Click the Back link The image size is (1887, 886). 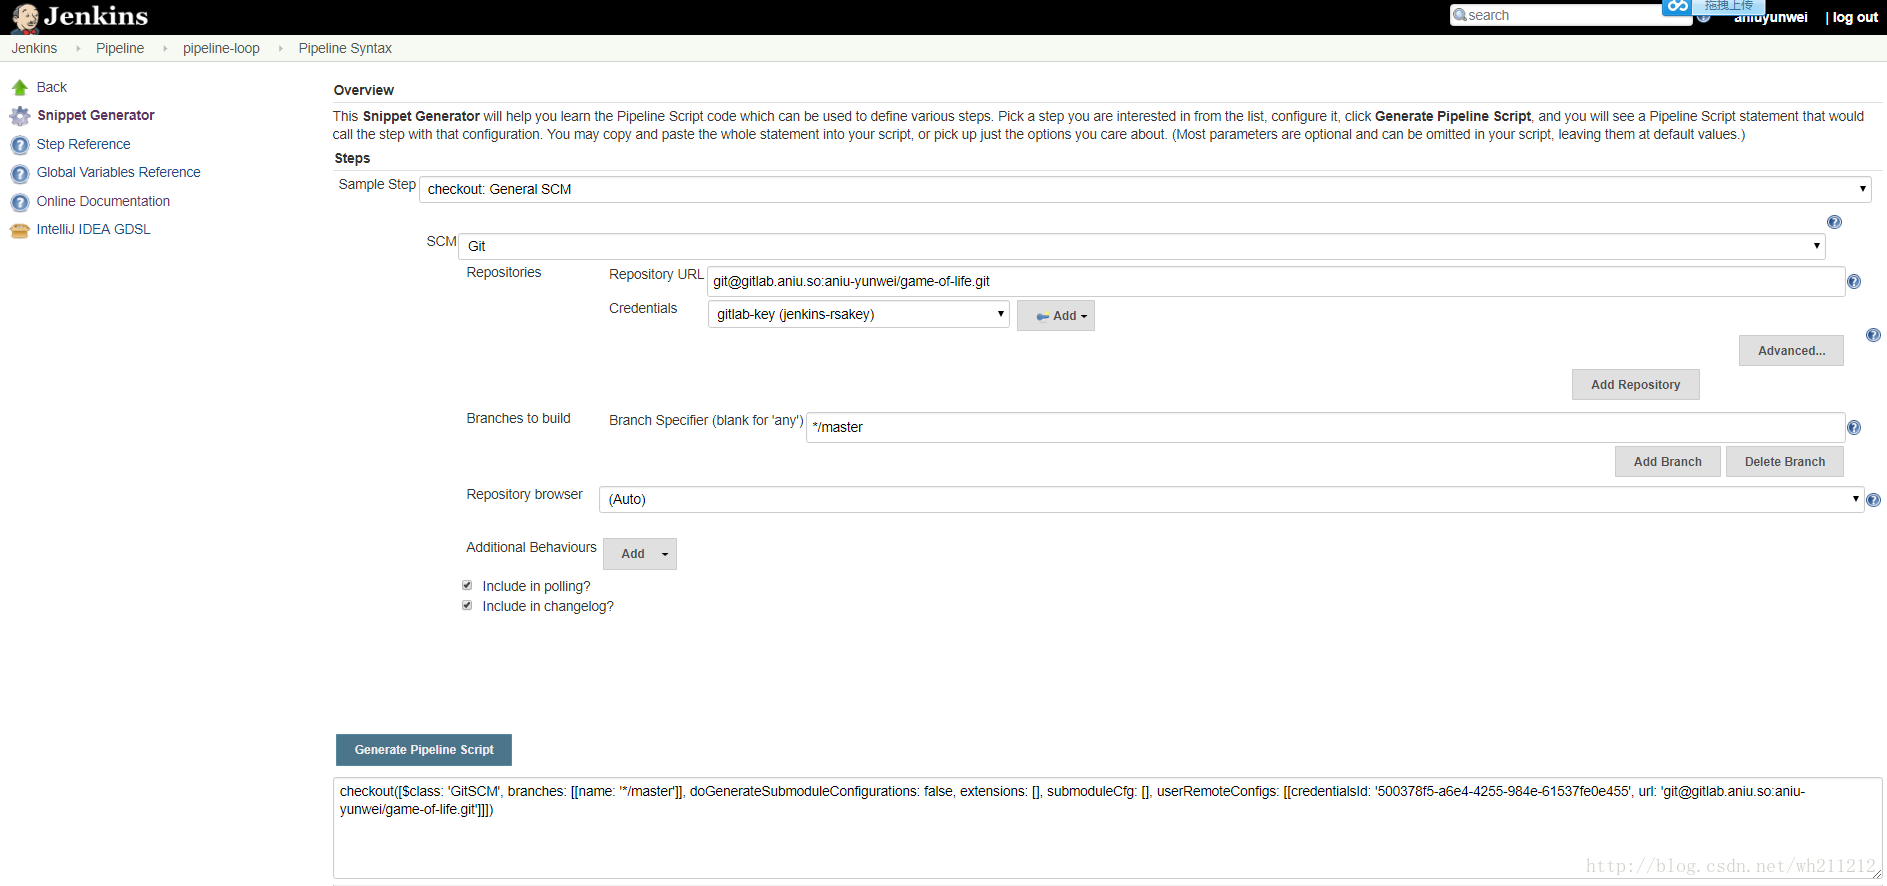[51, 88]
